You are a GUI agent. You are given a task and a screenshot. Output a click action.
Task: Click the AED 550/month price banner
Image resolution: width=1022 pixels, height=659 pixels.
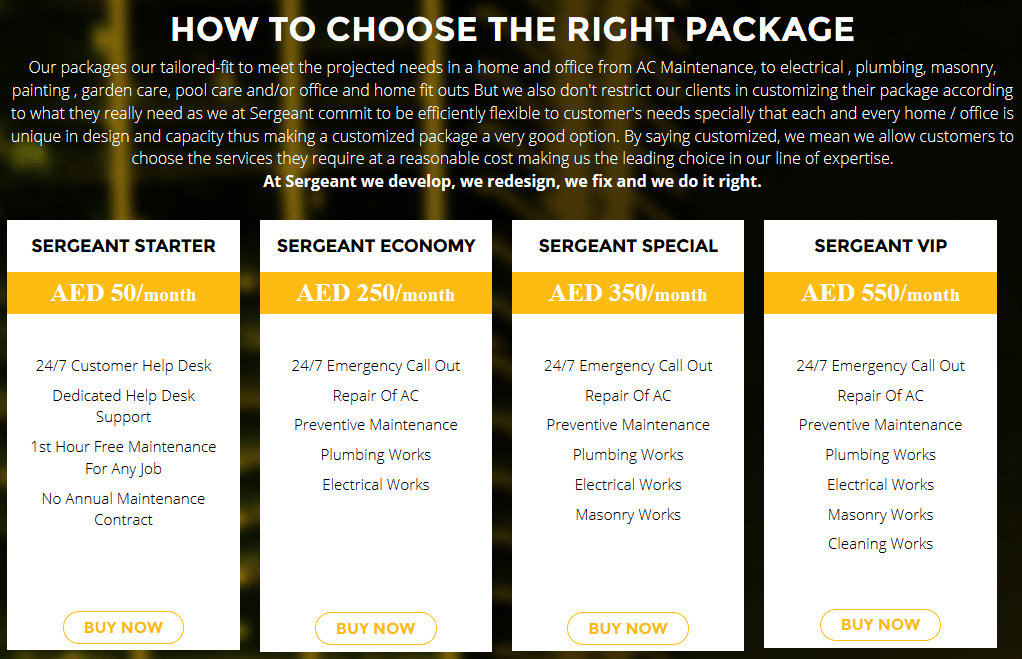tap(880, 293)
